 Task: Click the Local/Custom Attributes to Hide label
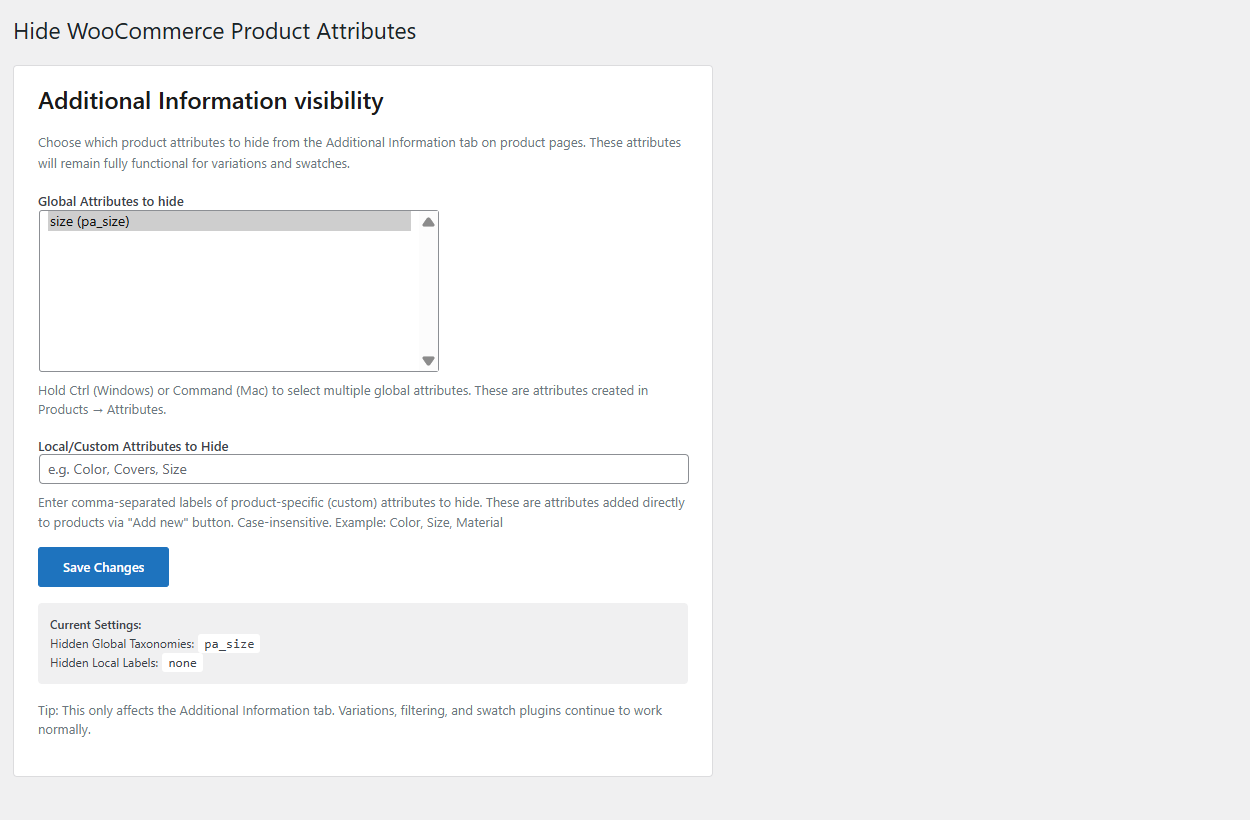[133, 446]
